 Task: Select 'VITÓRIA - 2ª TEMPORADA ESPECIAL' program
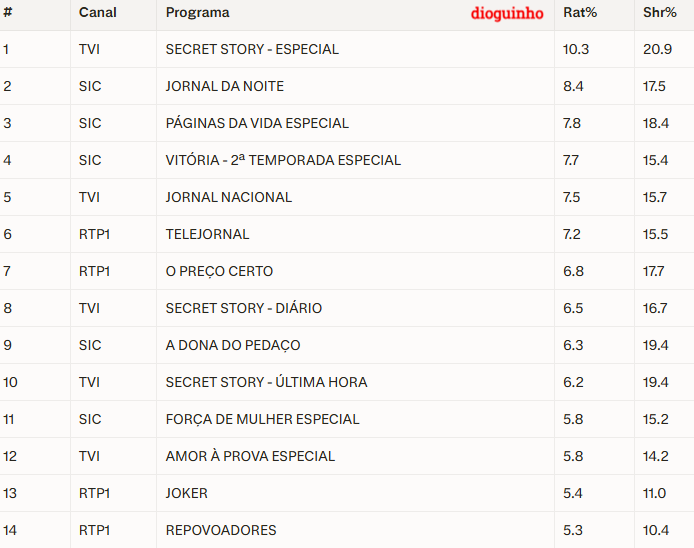point(283,160)
